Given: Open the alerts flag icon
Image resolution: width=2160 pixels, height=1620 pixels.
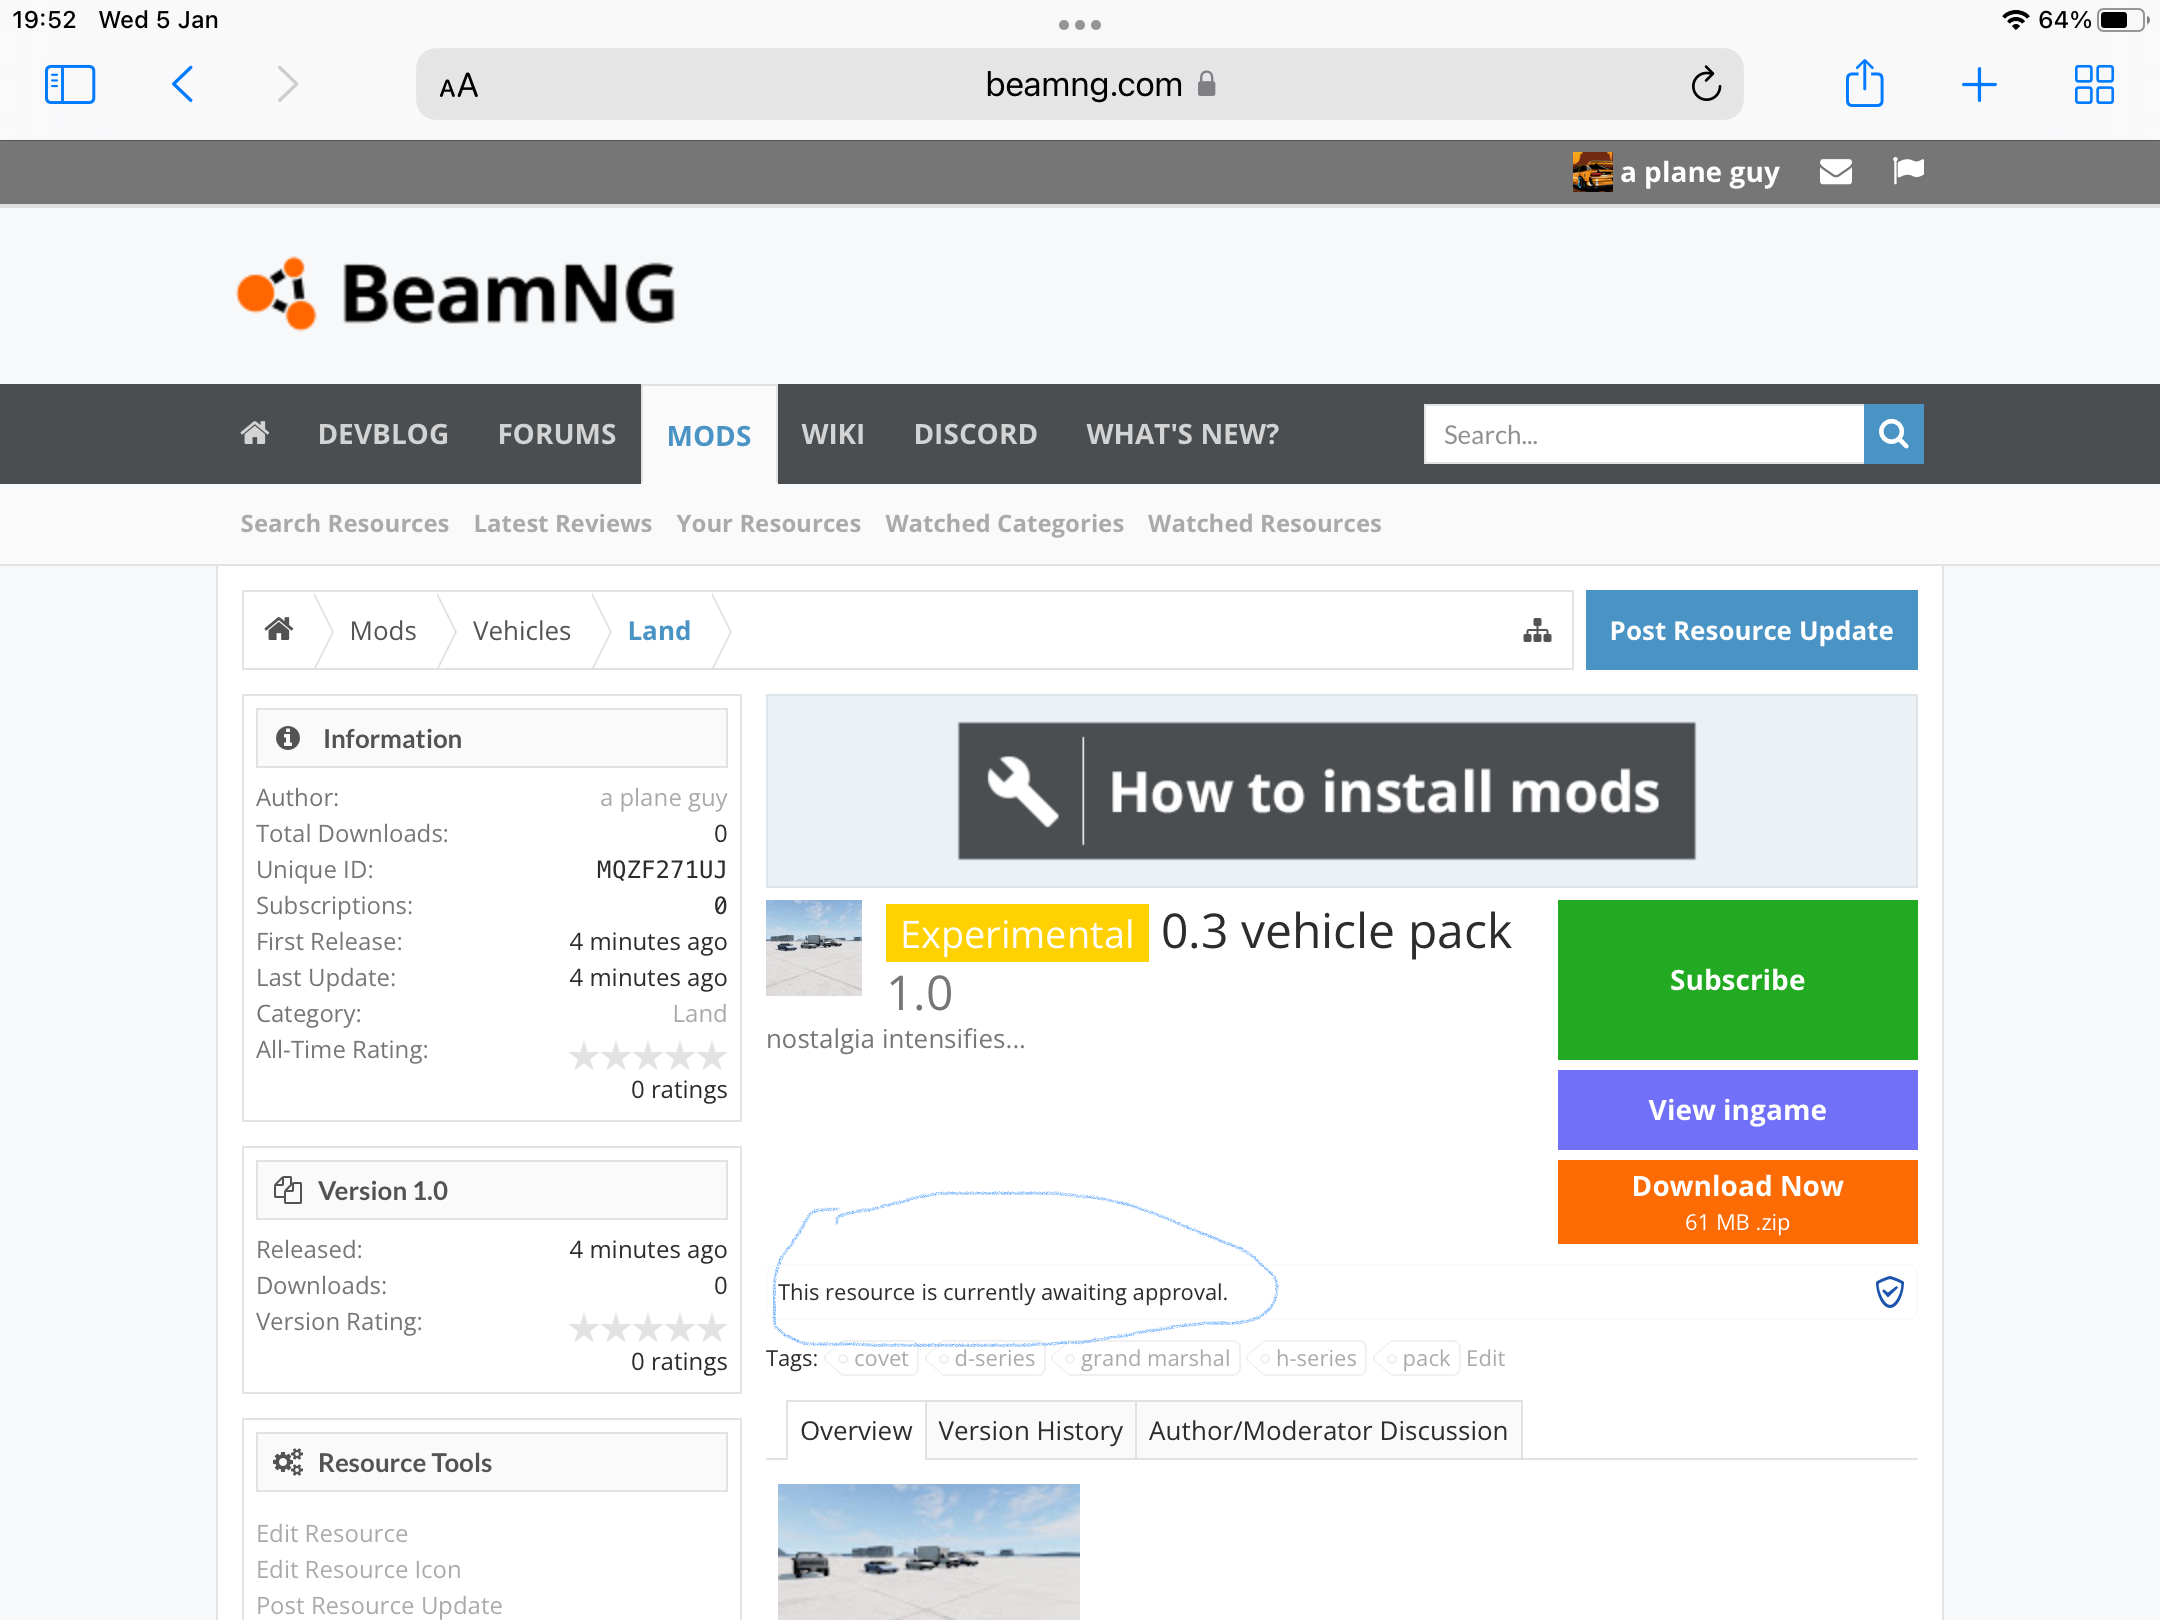Looking at the screenshot, I should point(1908,171).
